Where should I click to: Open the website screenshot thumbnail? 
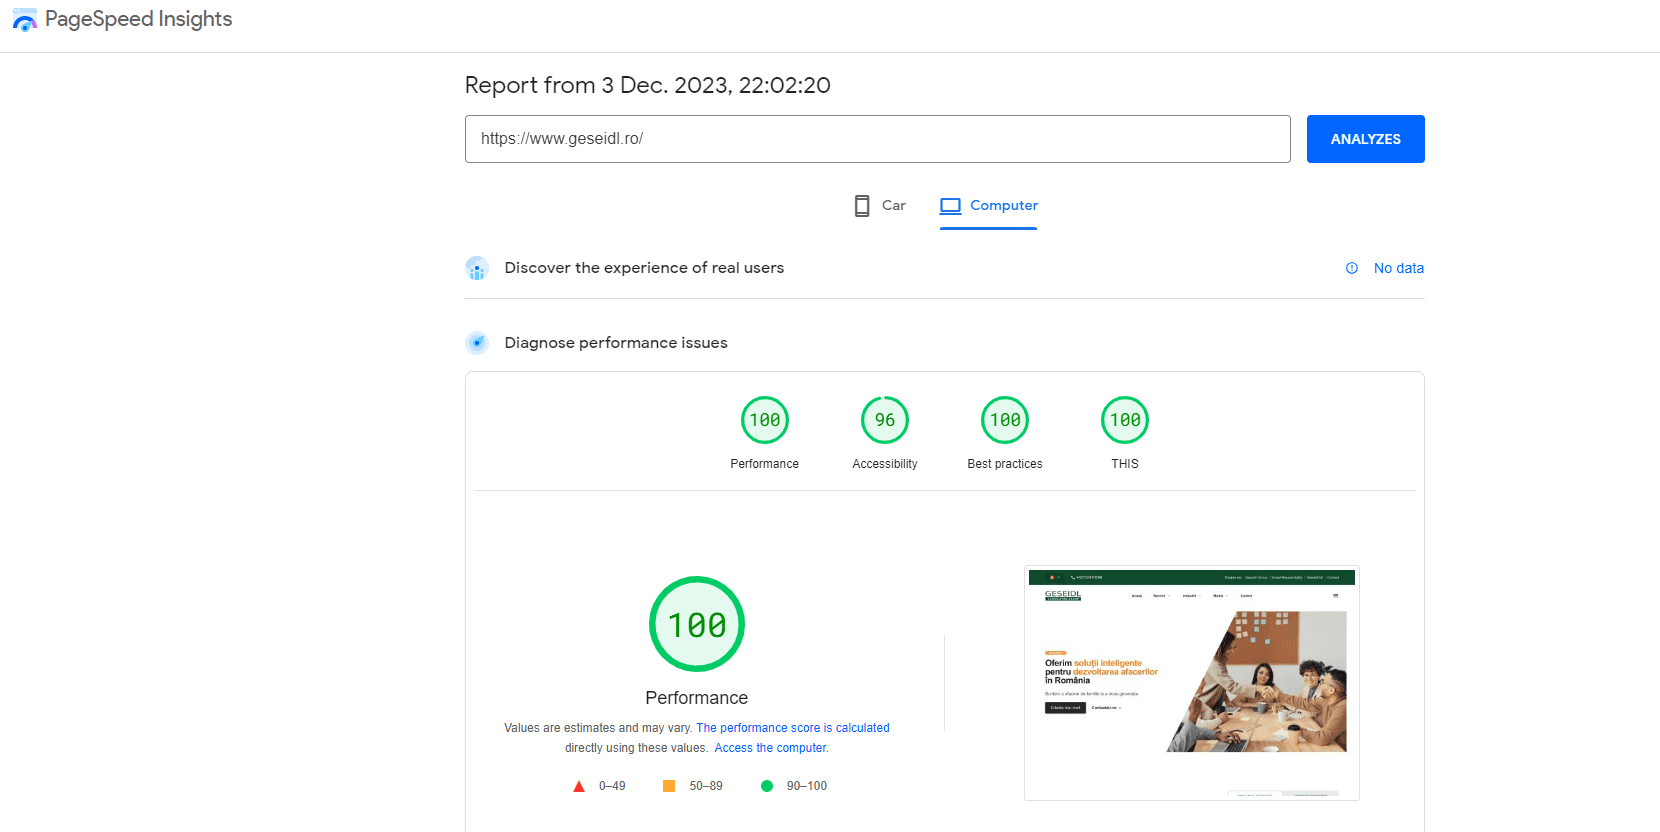point(1191,682)
